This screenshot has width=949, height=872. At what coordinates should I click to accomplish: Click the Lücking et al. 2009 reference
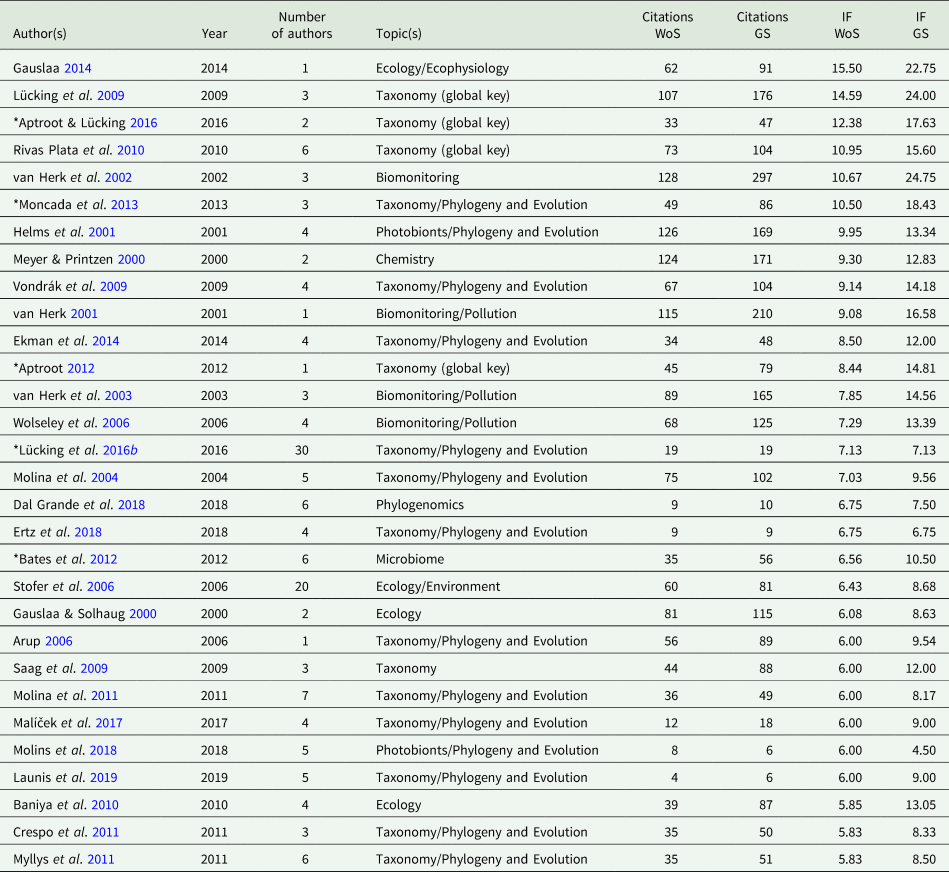coord(110,96)
